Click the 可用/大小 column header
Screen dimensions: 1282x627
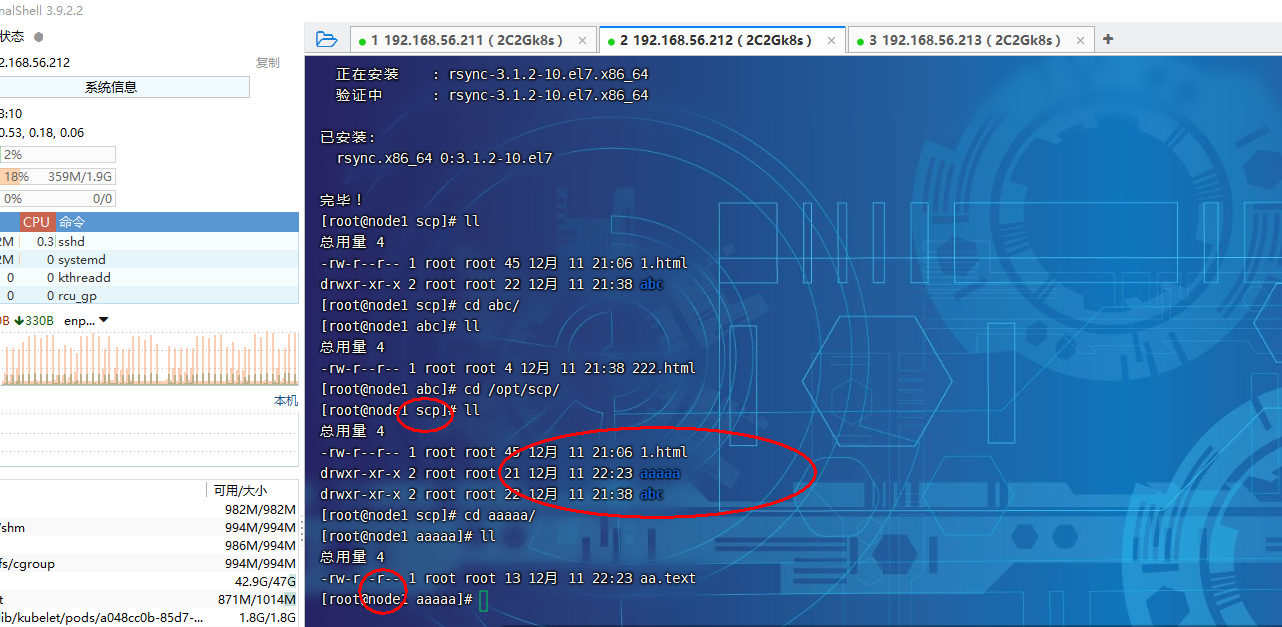click(240, 490)
